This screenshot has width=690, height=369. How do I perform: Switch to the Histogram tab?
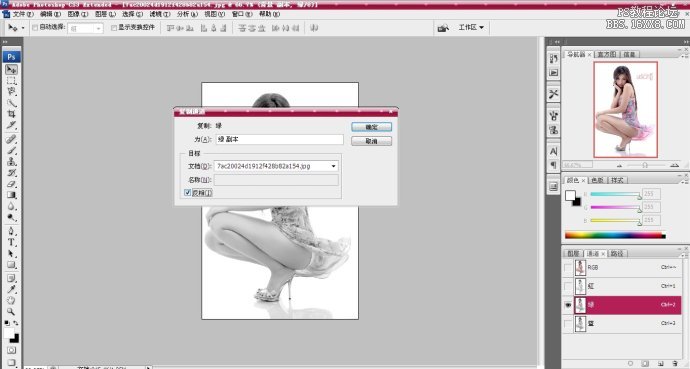pos(607,55)
